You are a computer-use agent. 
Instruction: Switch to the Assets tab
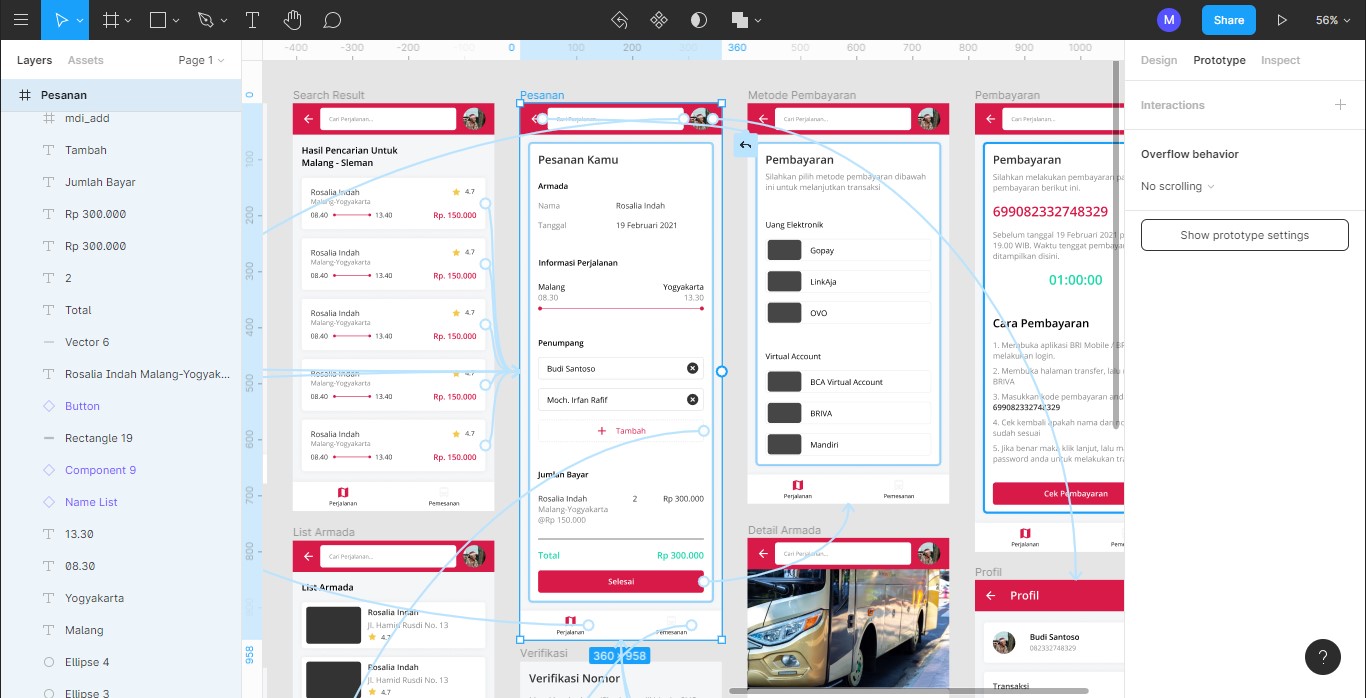[85, 60]
